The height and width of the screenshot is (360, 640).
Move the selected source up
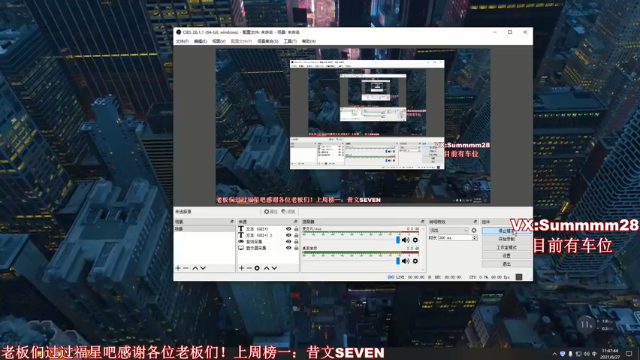tap(266, 268)
